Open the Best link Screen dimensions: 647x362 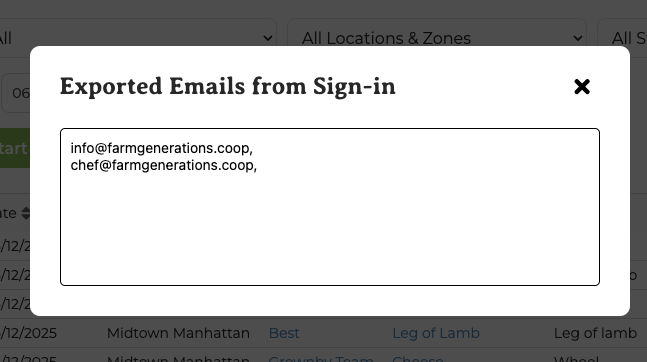coord(284,333)
